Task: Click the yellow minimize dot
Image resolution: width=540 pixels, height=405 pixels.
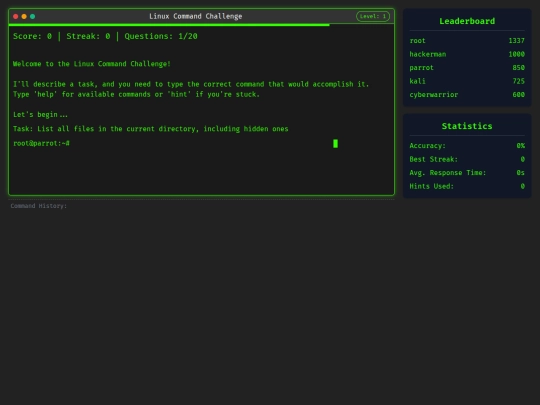Action: [24, 16]
